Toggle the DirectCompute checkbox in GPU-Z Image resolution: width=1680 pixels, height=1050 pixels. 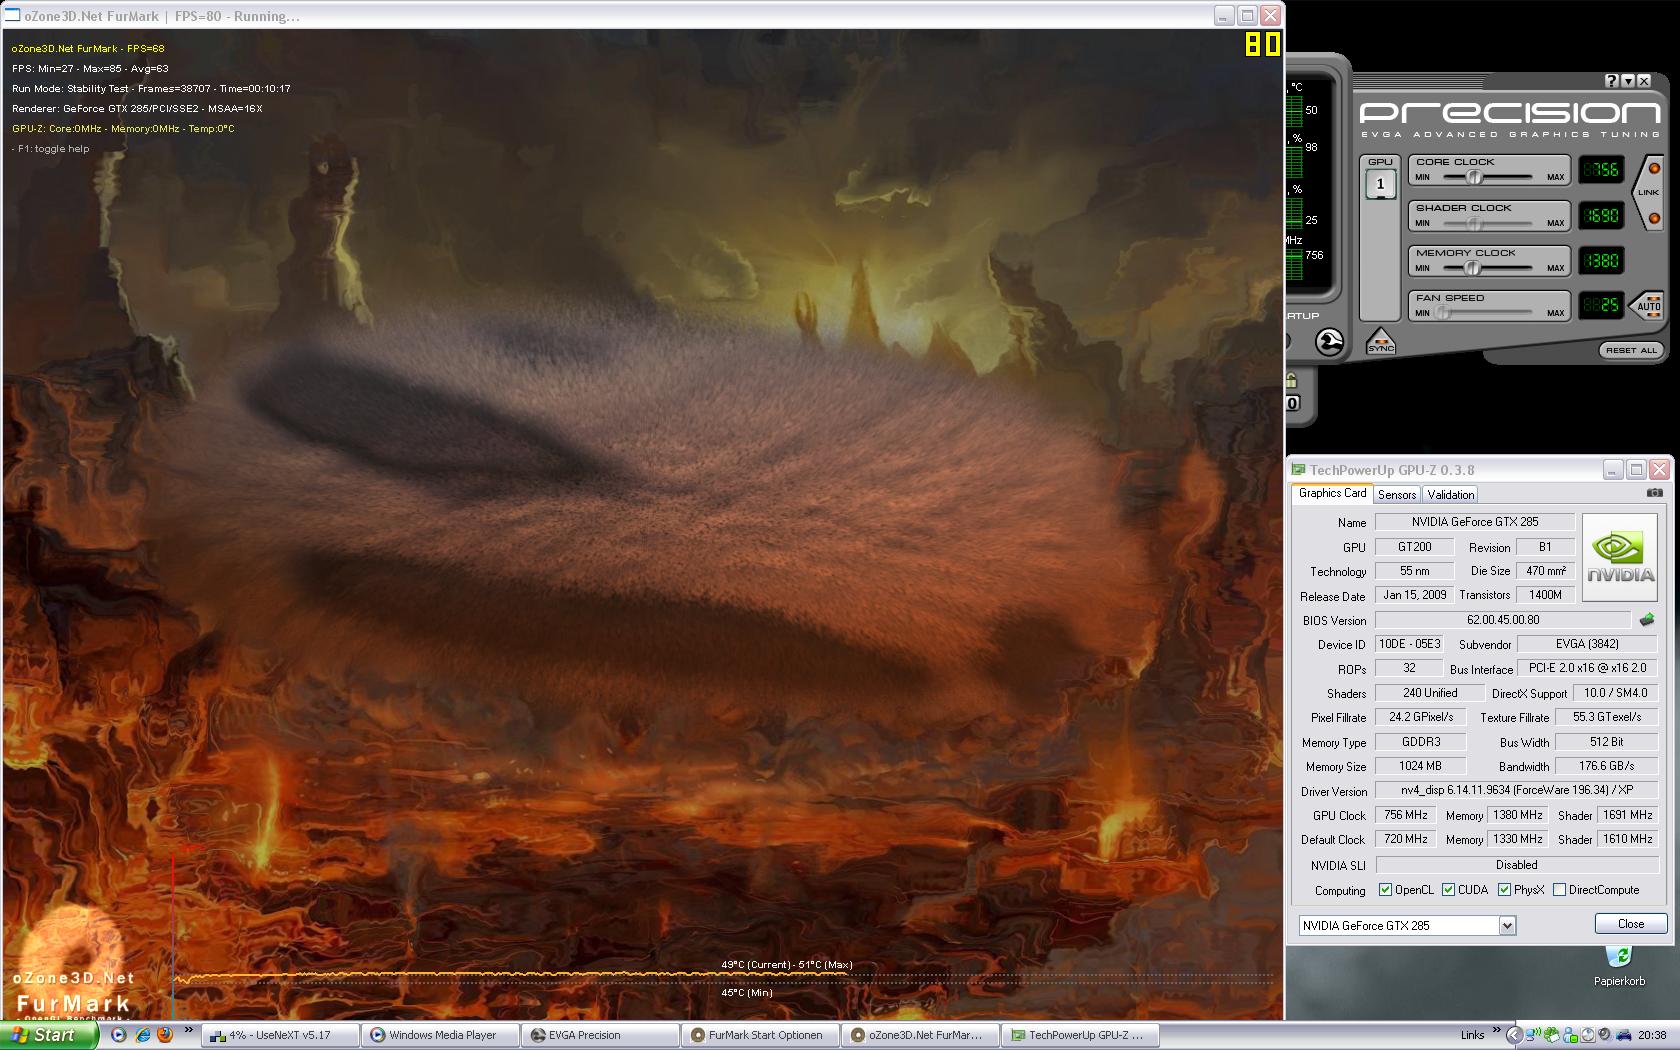point(1559,890)
